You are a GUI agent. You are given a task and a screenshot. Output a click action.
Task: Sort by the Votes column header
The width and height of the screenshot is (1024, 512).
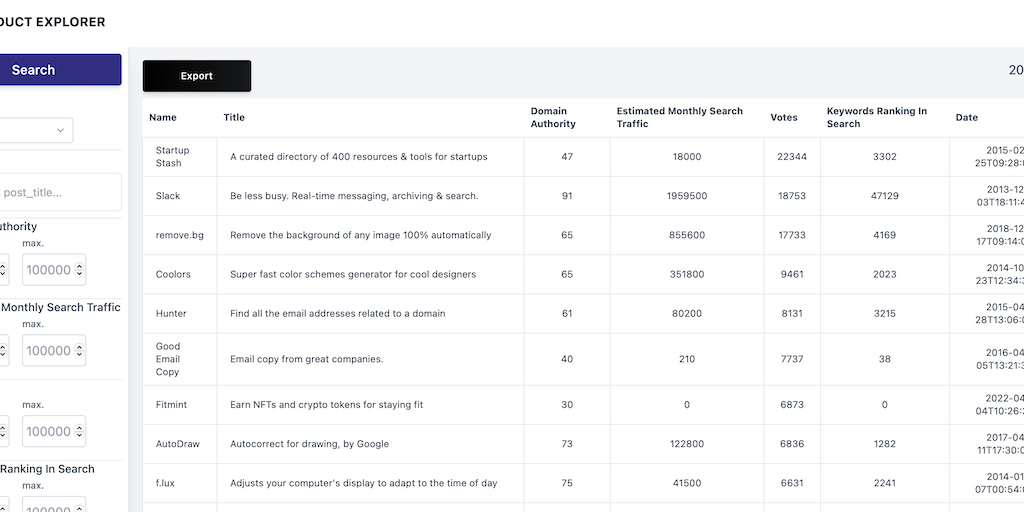(784, 118)
